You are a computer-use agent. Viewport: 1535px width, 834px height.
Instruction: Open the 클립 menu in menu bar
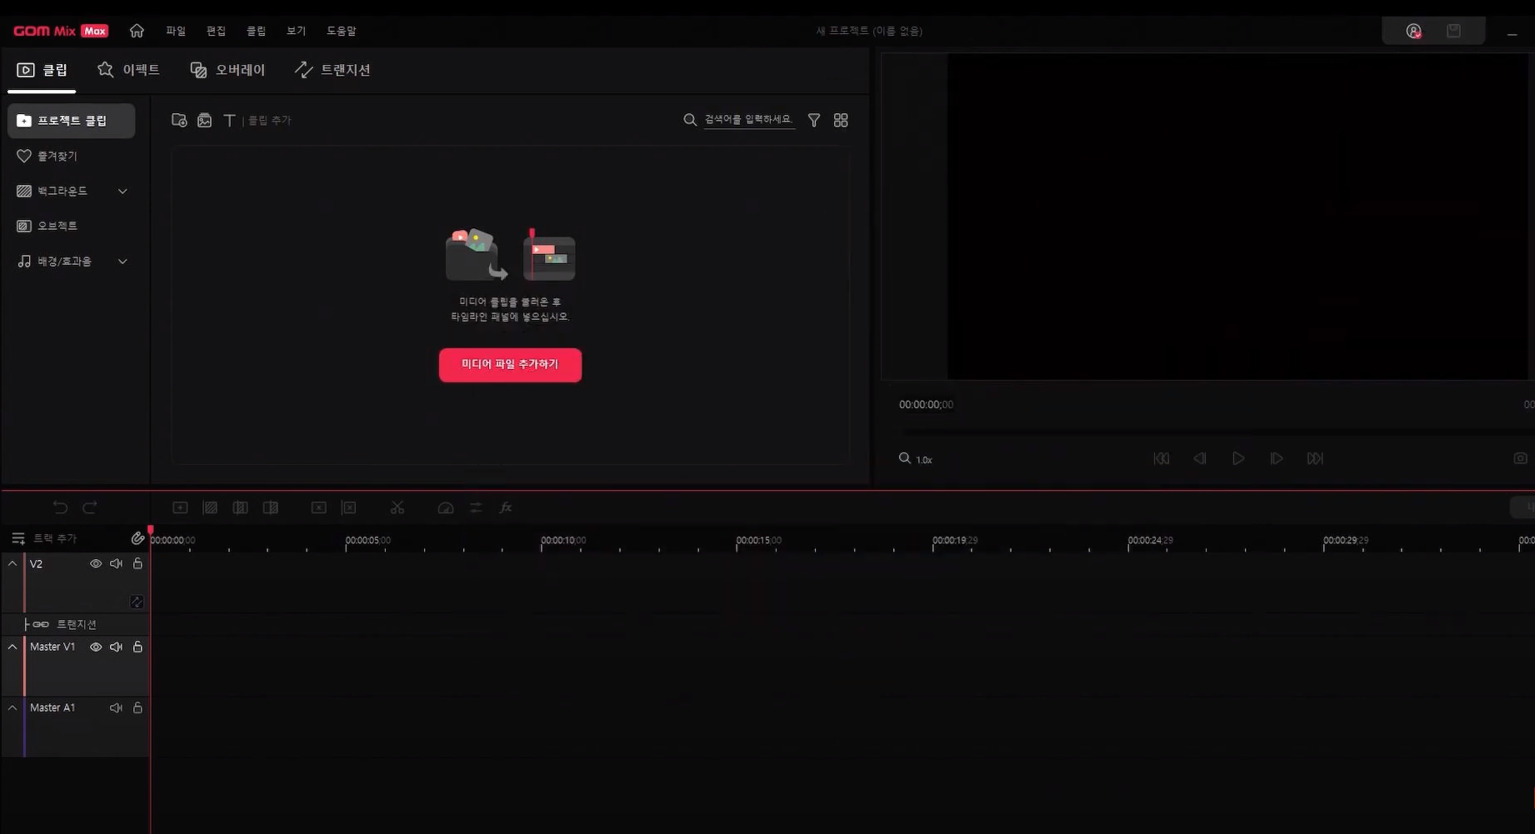coord(256,31)
